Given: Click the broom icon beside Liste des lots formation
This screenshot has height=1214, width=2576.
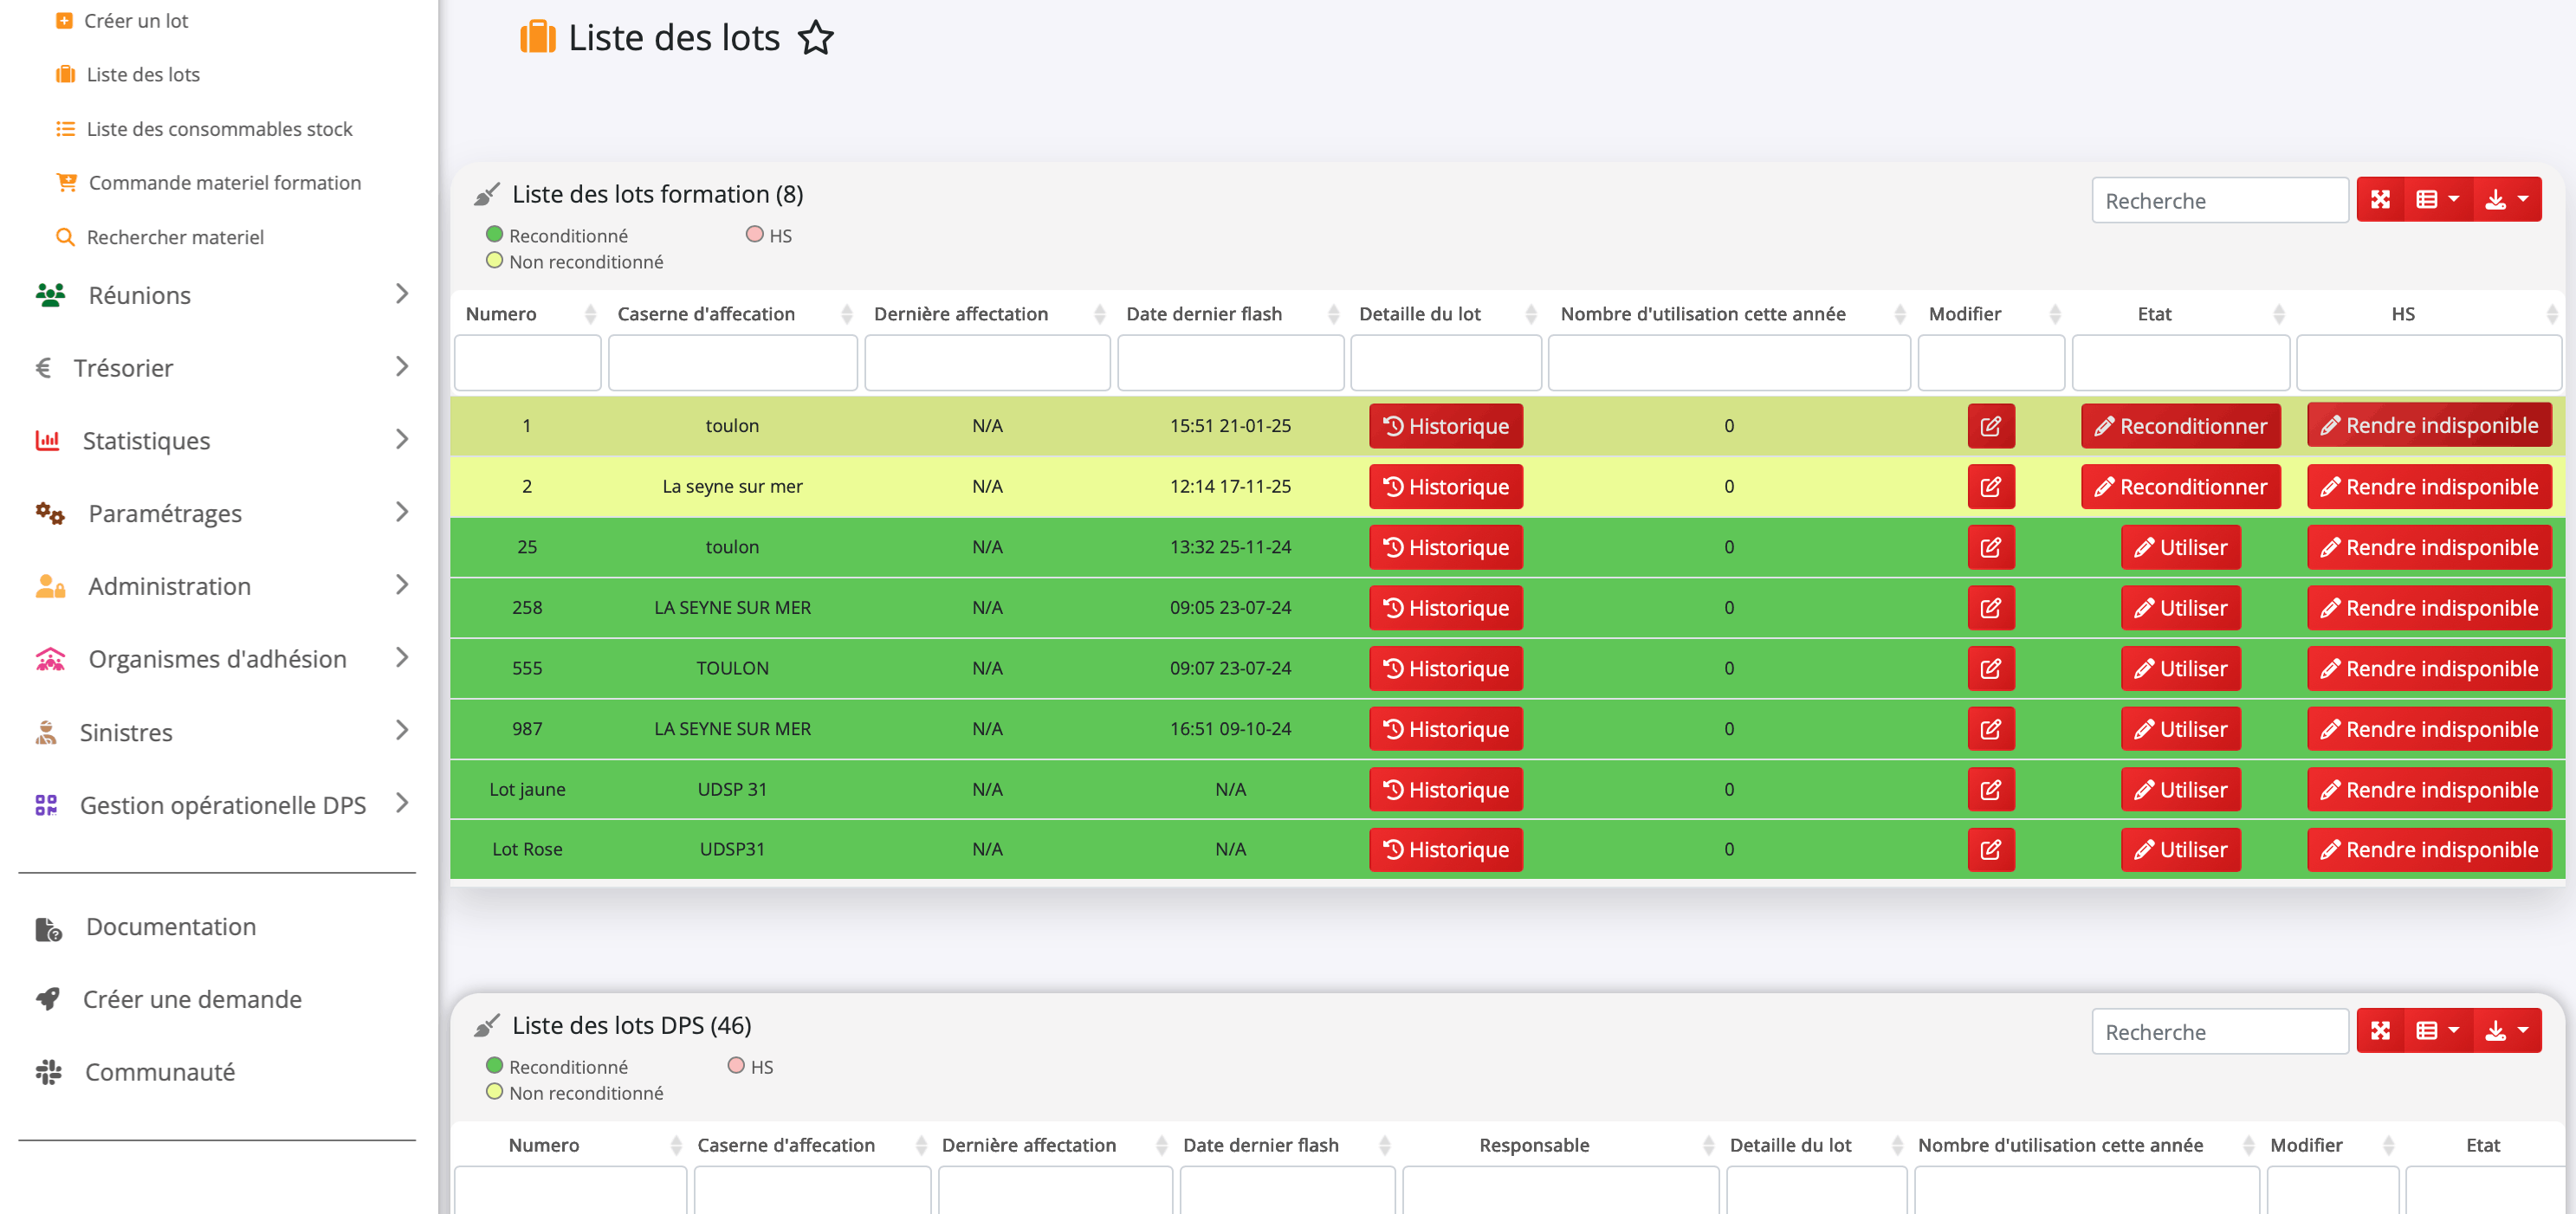Looking at the screenshot, I should (x=486, y=194).
